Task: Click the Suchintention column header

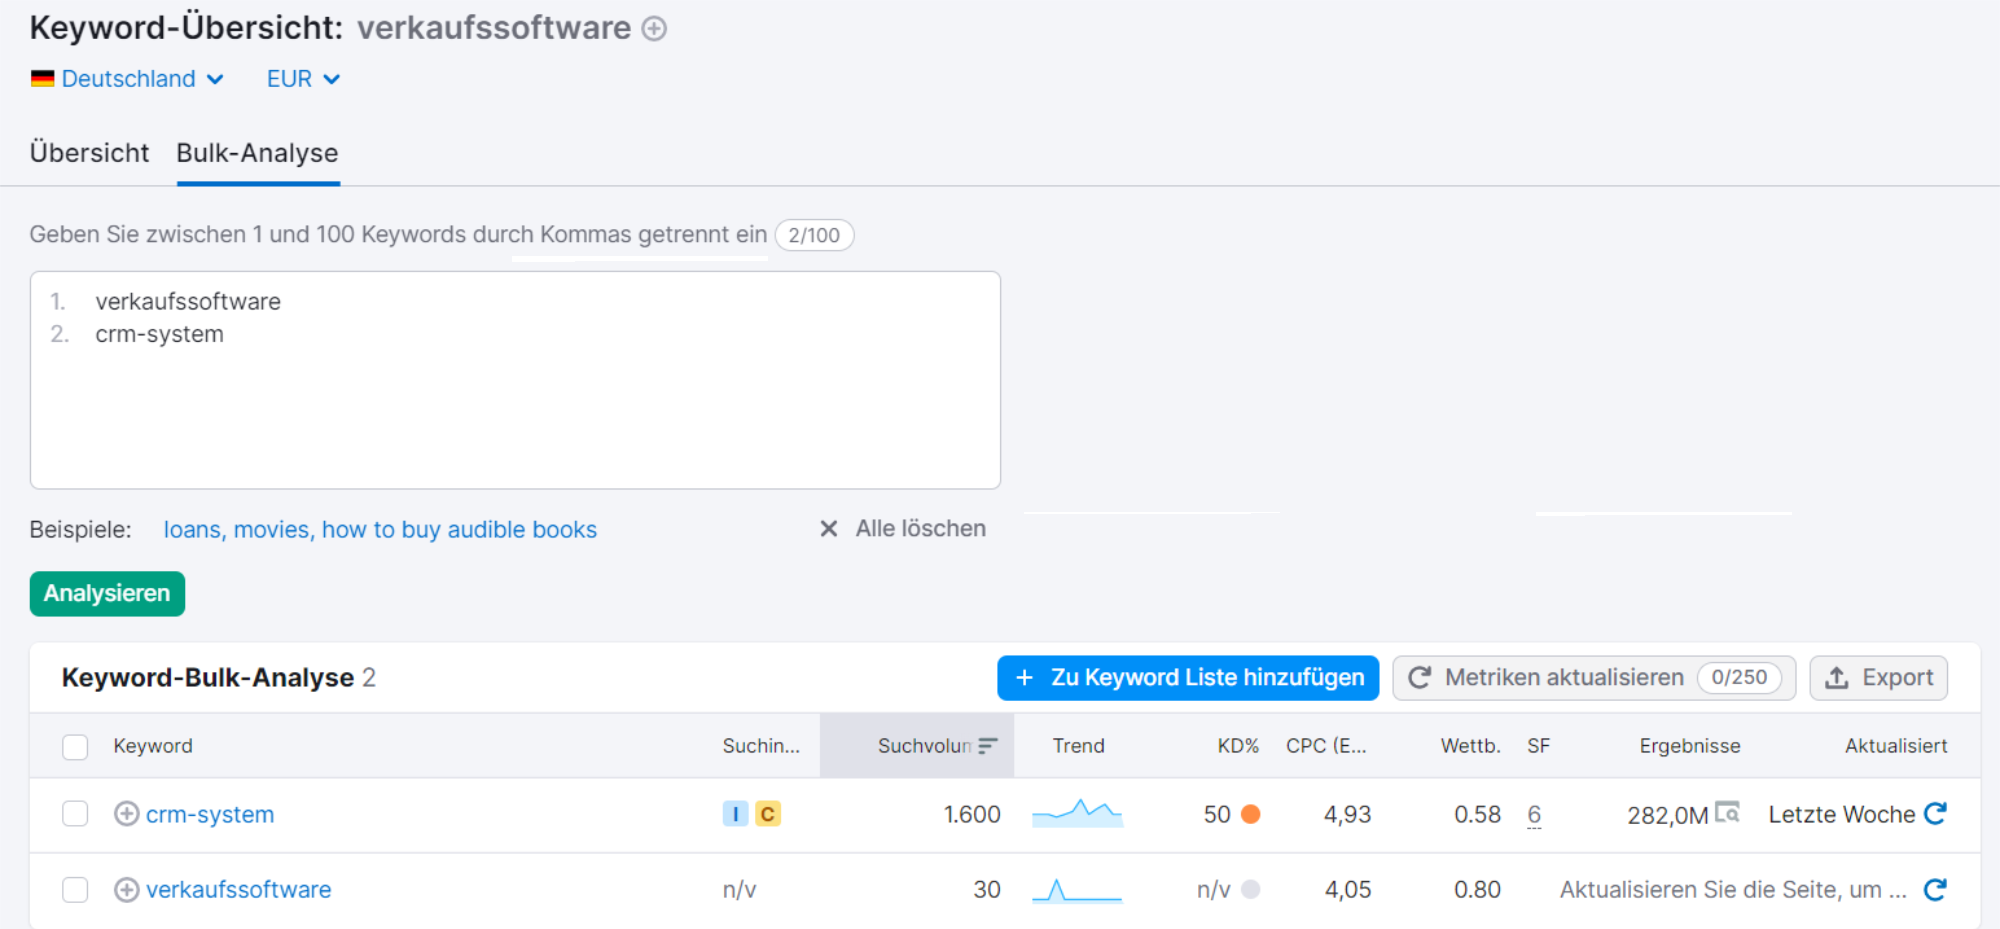Action: (x=761, y=746)
